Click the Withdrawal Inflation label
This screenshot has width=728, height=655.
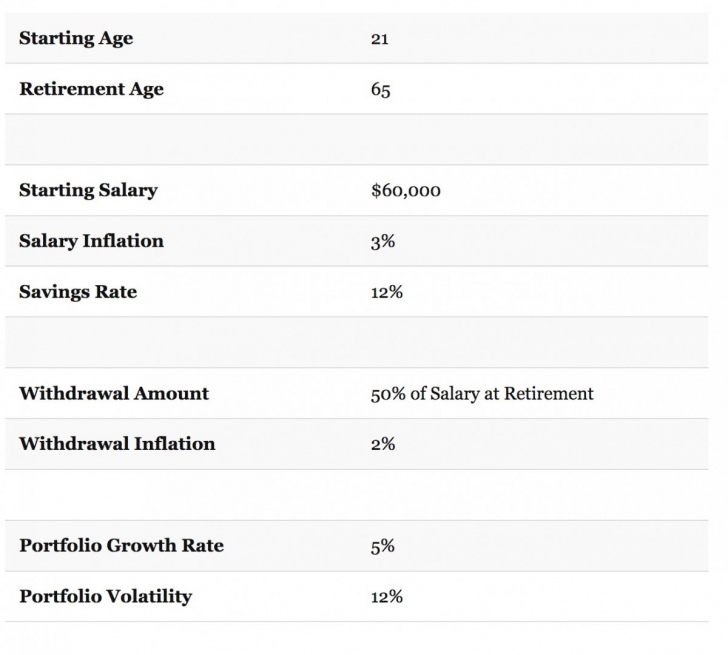(x=117, y=444)
